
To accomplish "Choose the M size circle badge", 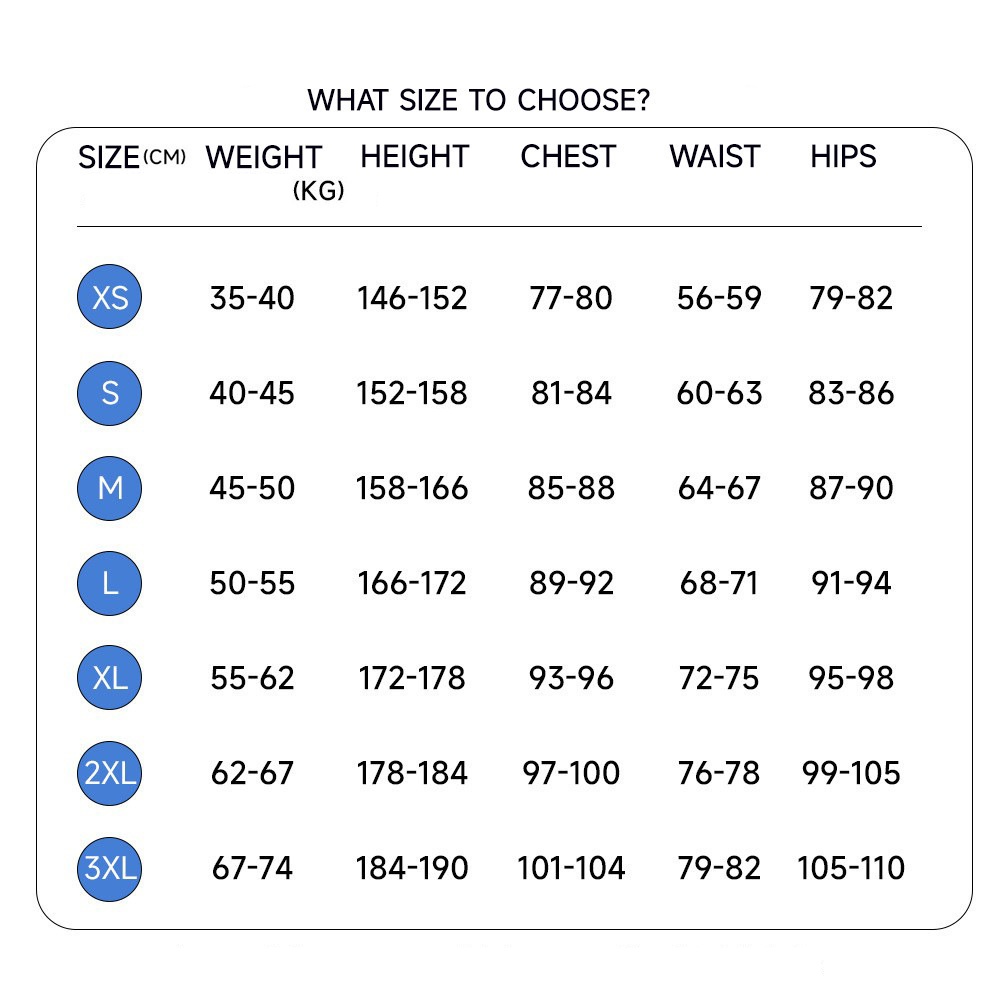I will 110,488.
